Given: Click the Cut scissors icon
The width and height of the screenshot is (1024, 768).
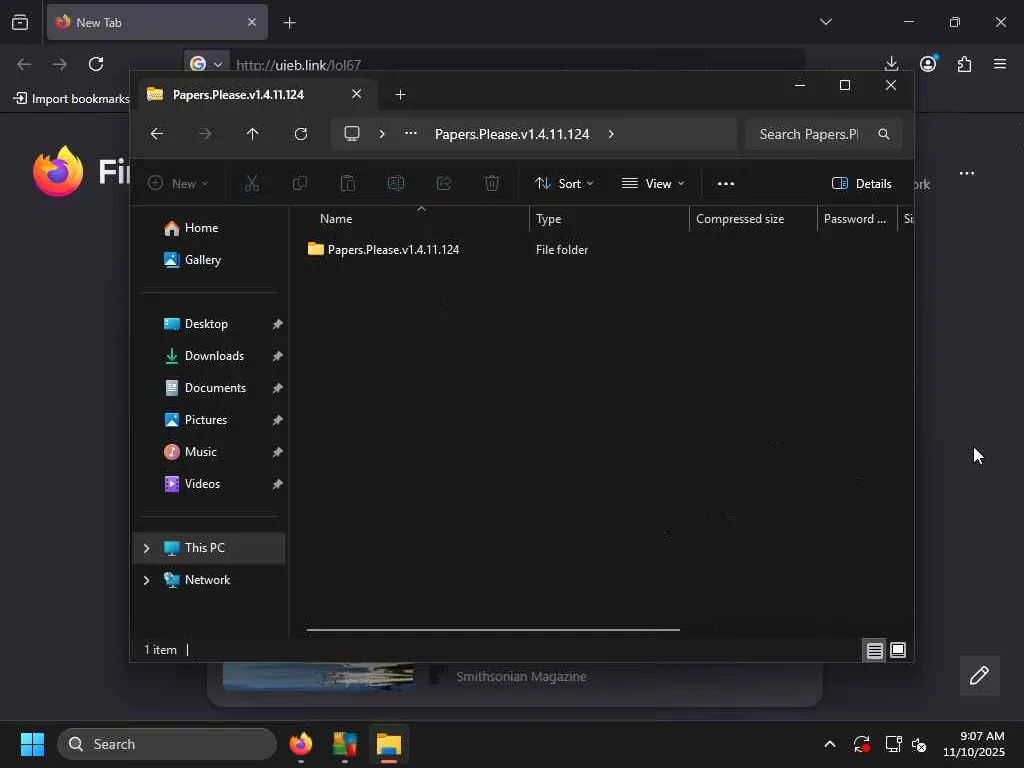Looking at the screenshot, I should click(x=251, y=184).
